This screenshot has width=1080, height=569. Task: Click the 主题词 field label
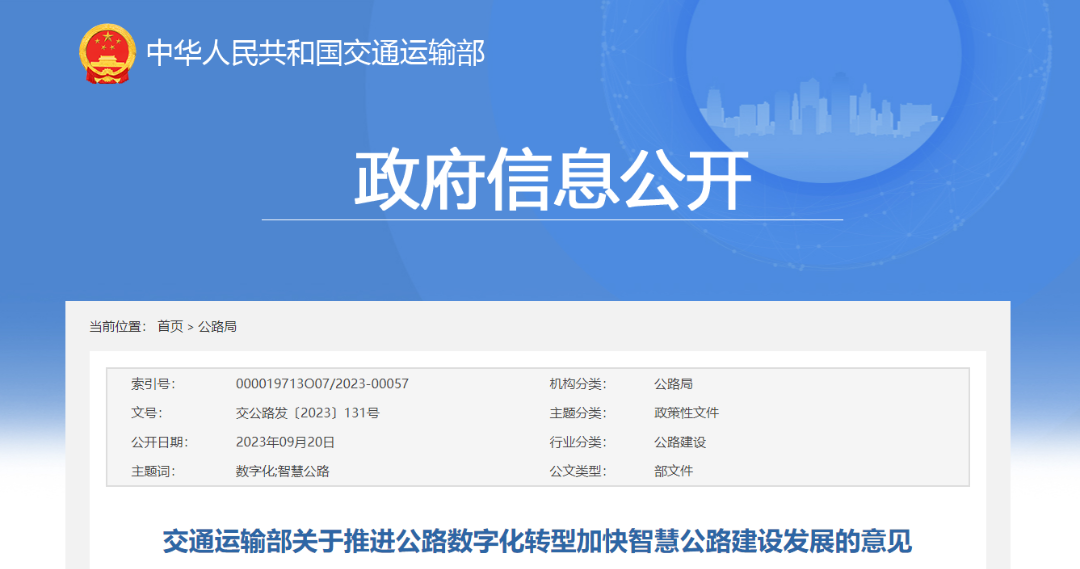click(x=152, y=471)
